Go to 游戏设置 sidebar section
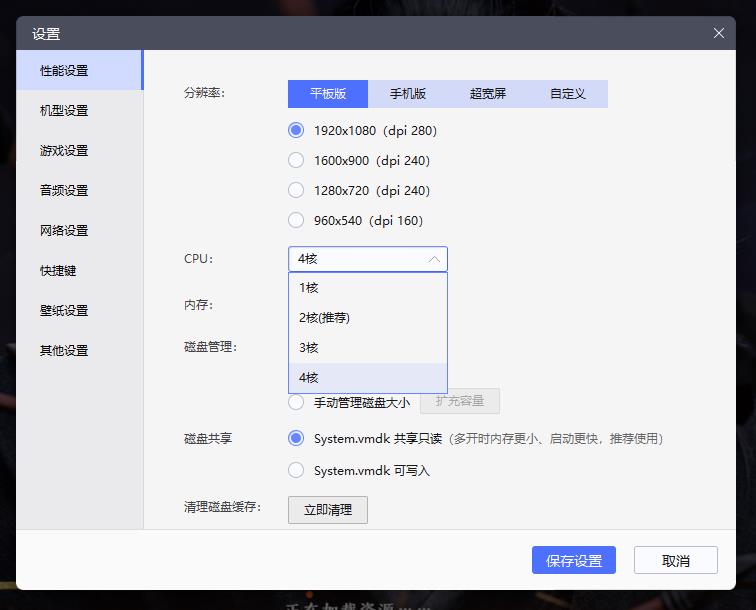The height and width of the screenshot is (610, 756). click(64, 151)
